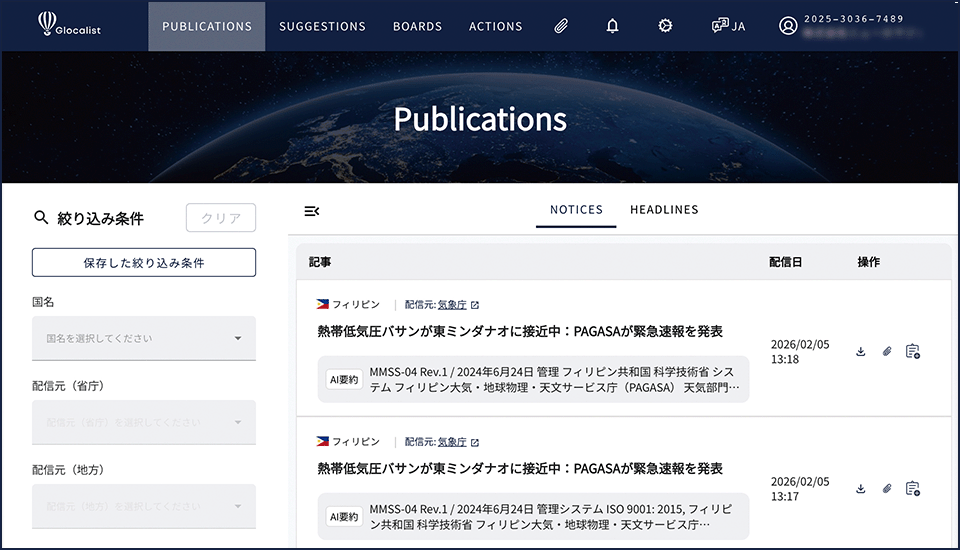Click the フィリピン label on the 13:18 notice
960x550 pixels.
pyautogui.click(x=356, y=304)
